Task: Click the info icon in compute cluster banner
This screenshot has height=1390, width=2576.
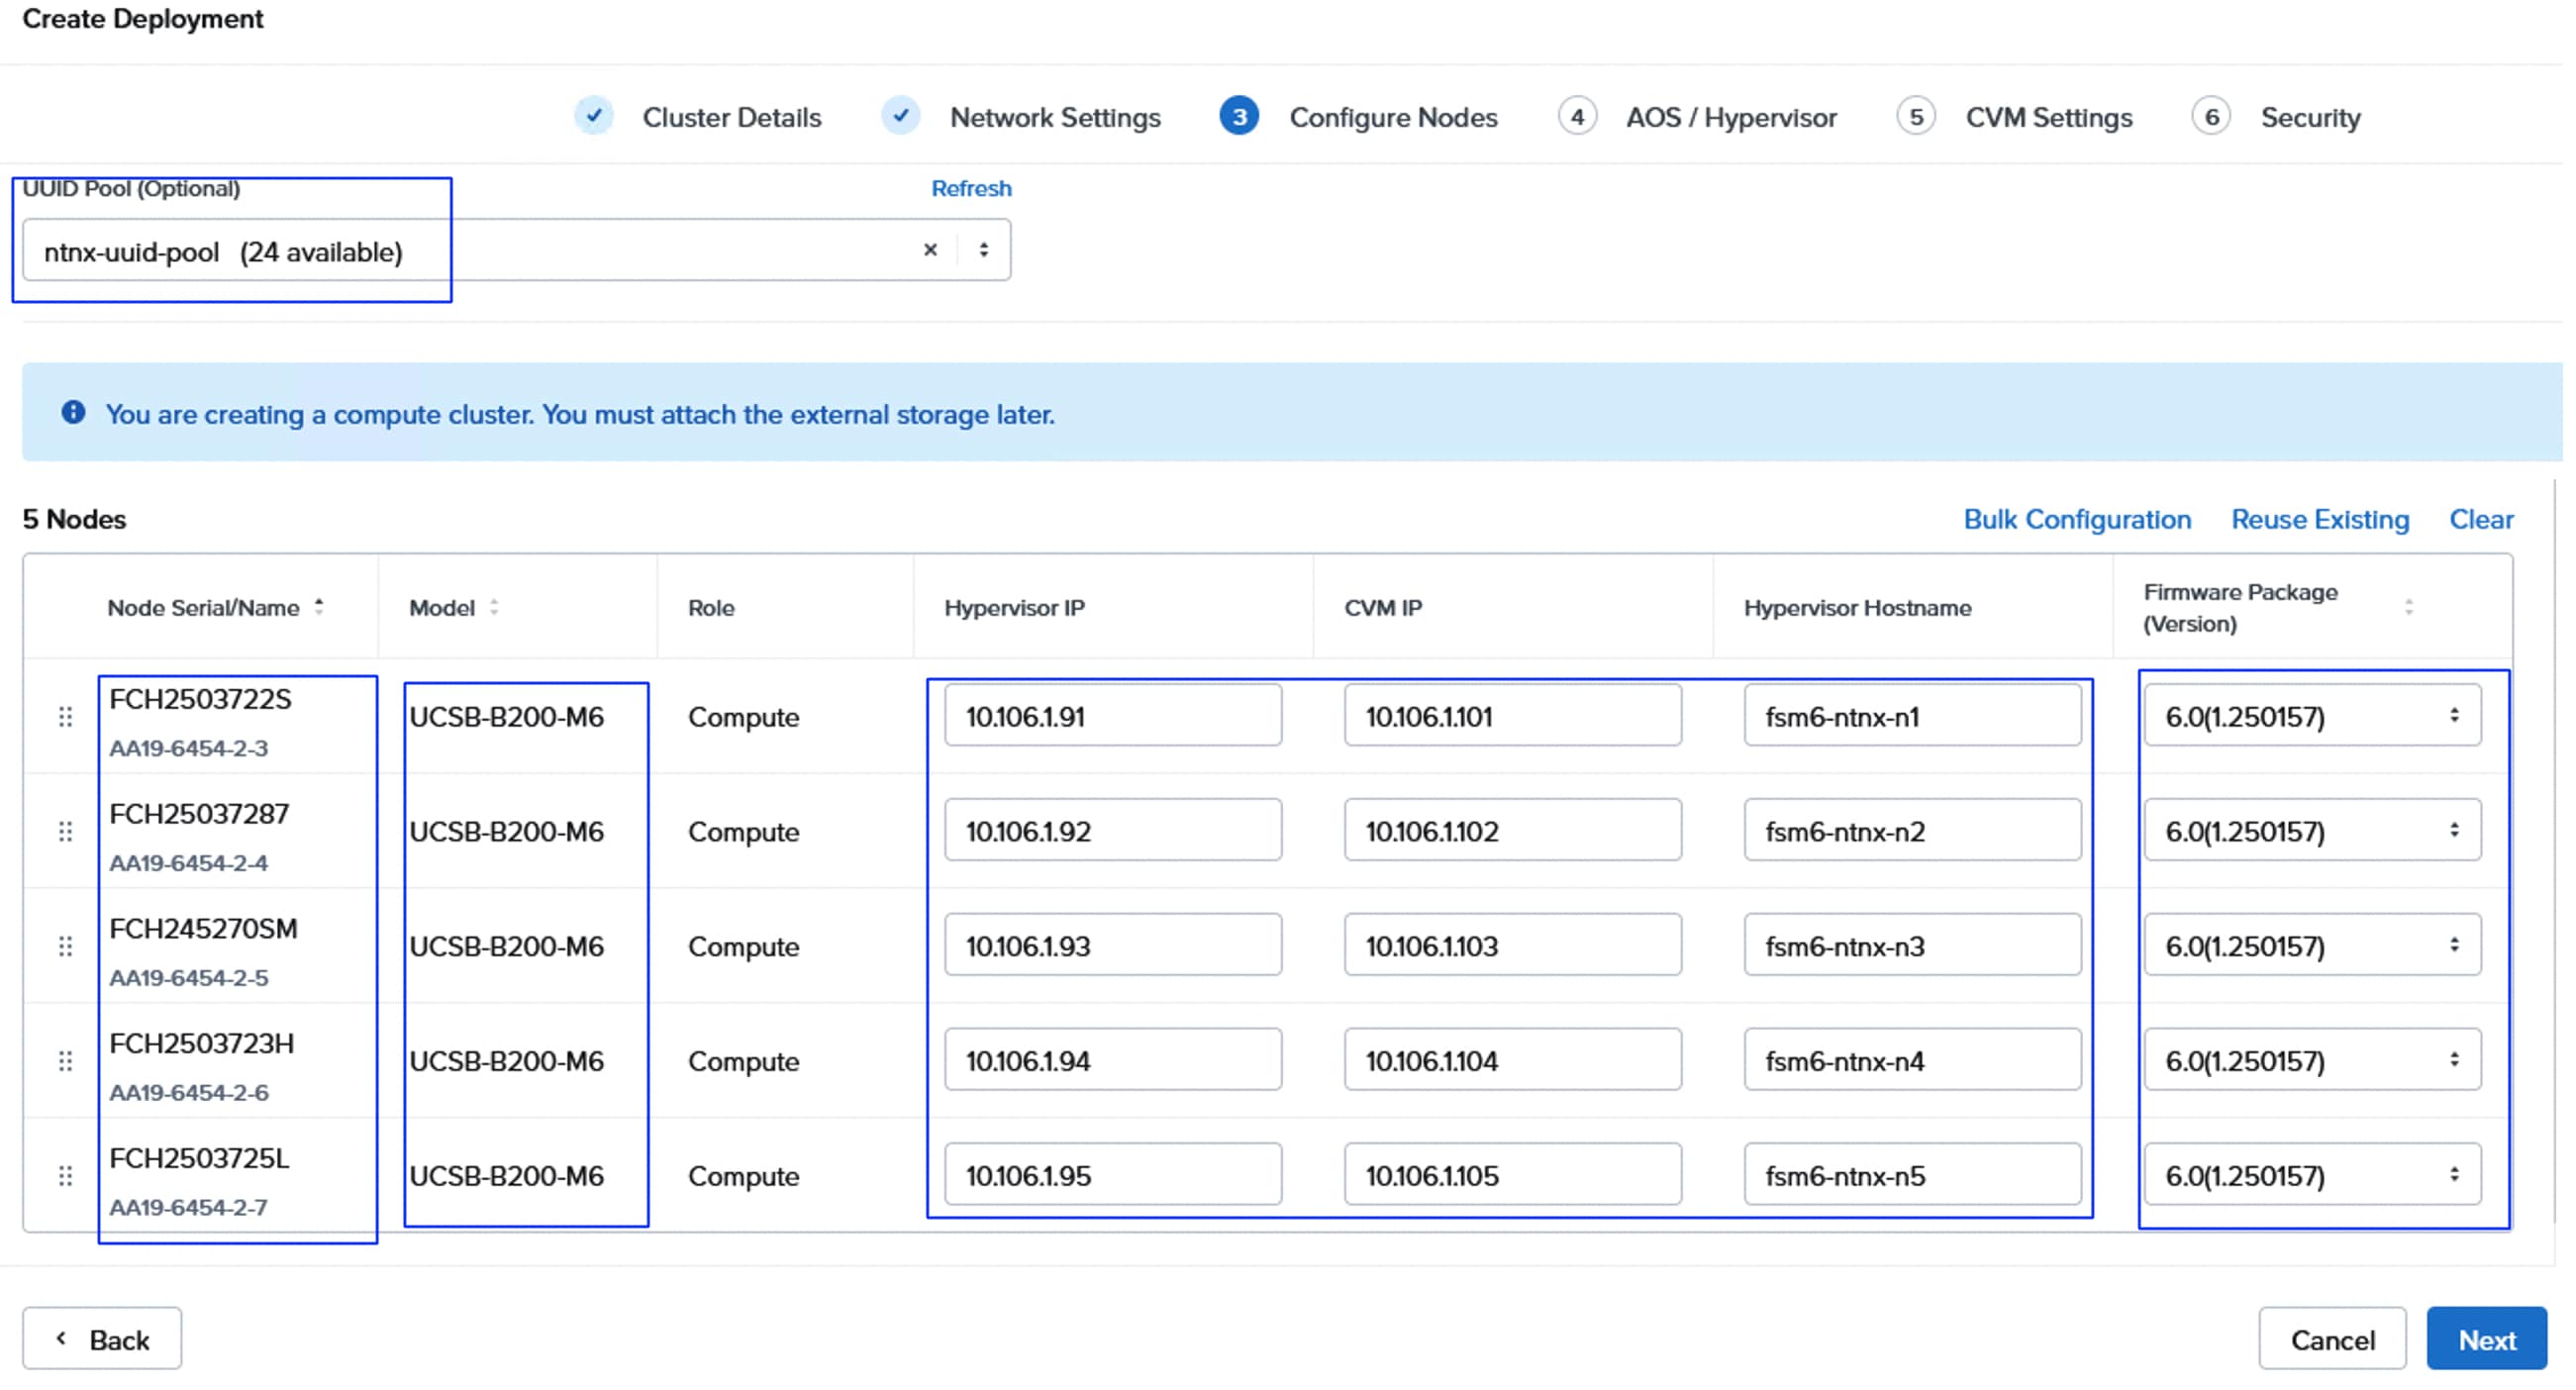Action: [x=73, y=414]
